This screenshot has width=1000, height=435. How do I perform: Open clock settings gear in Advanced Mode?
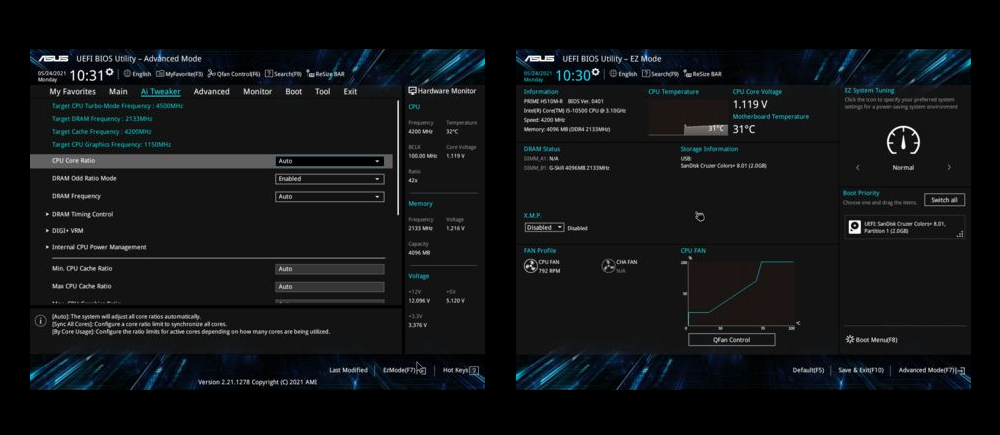point(110,72)
